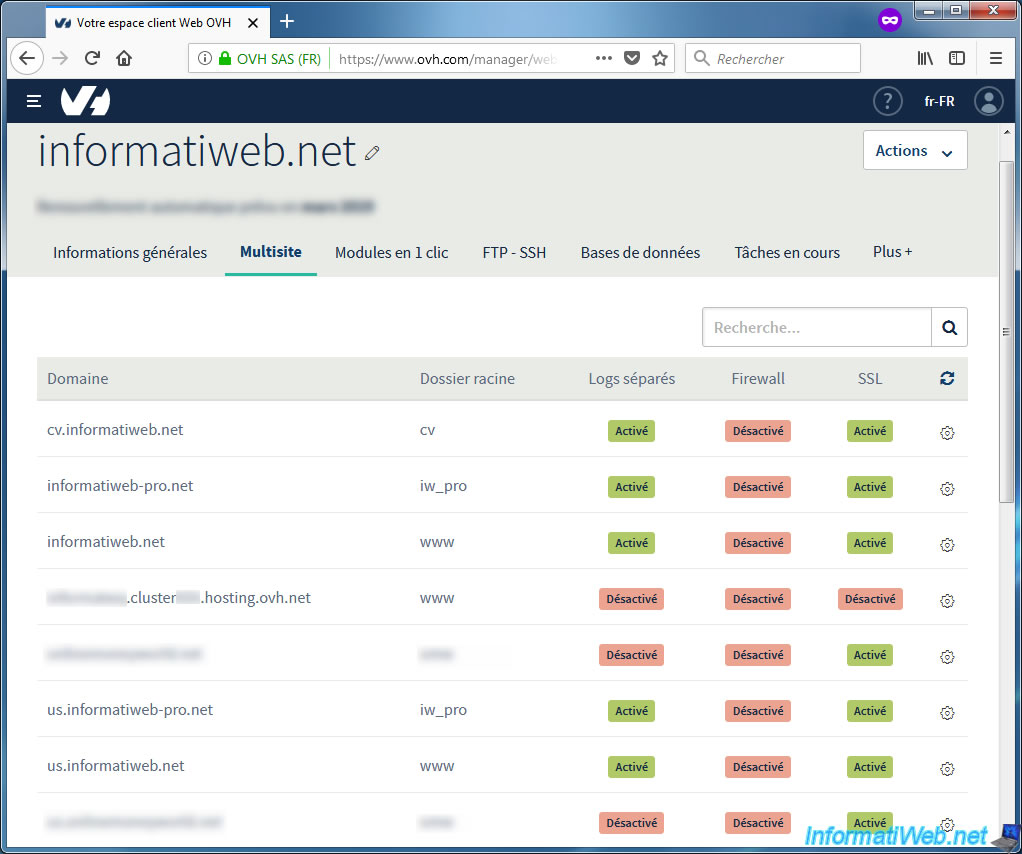Reload the page with browser refresh button

(x=92, y=58)
